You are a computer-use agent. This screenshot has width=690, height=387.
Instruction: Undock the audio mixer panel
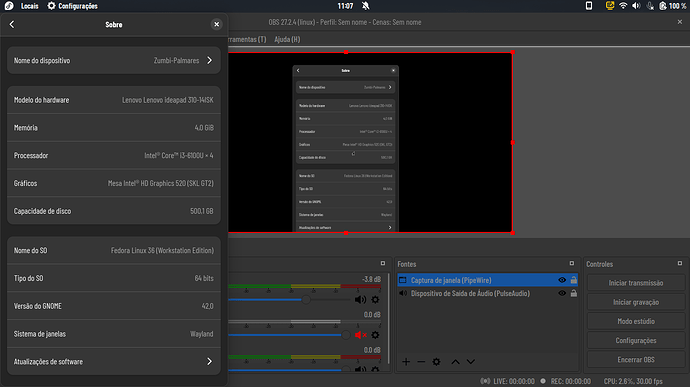point(383,263)
